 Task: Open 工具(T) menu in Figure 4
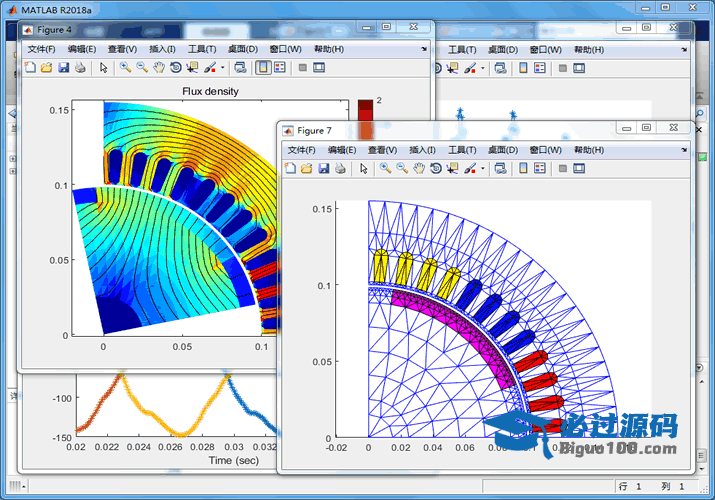[202, 49]
